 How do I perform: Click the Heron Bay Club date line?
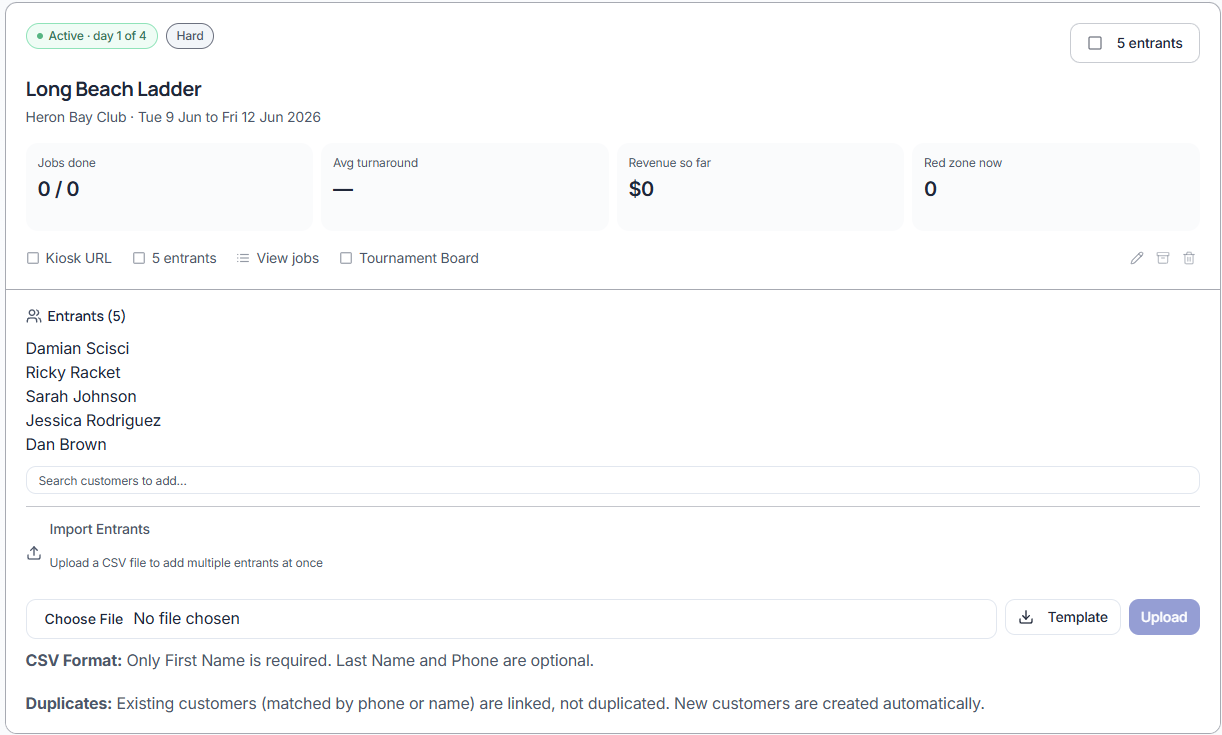(173, 117)
